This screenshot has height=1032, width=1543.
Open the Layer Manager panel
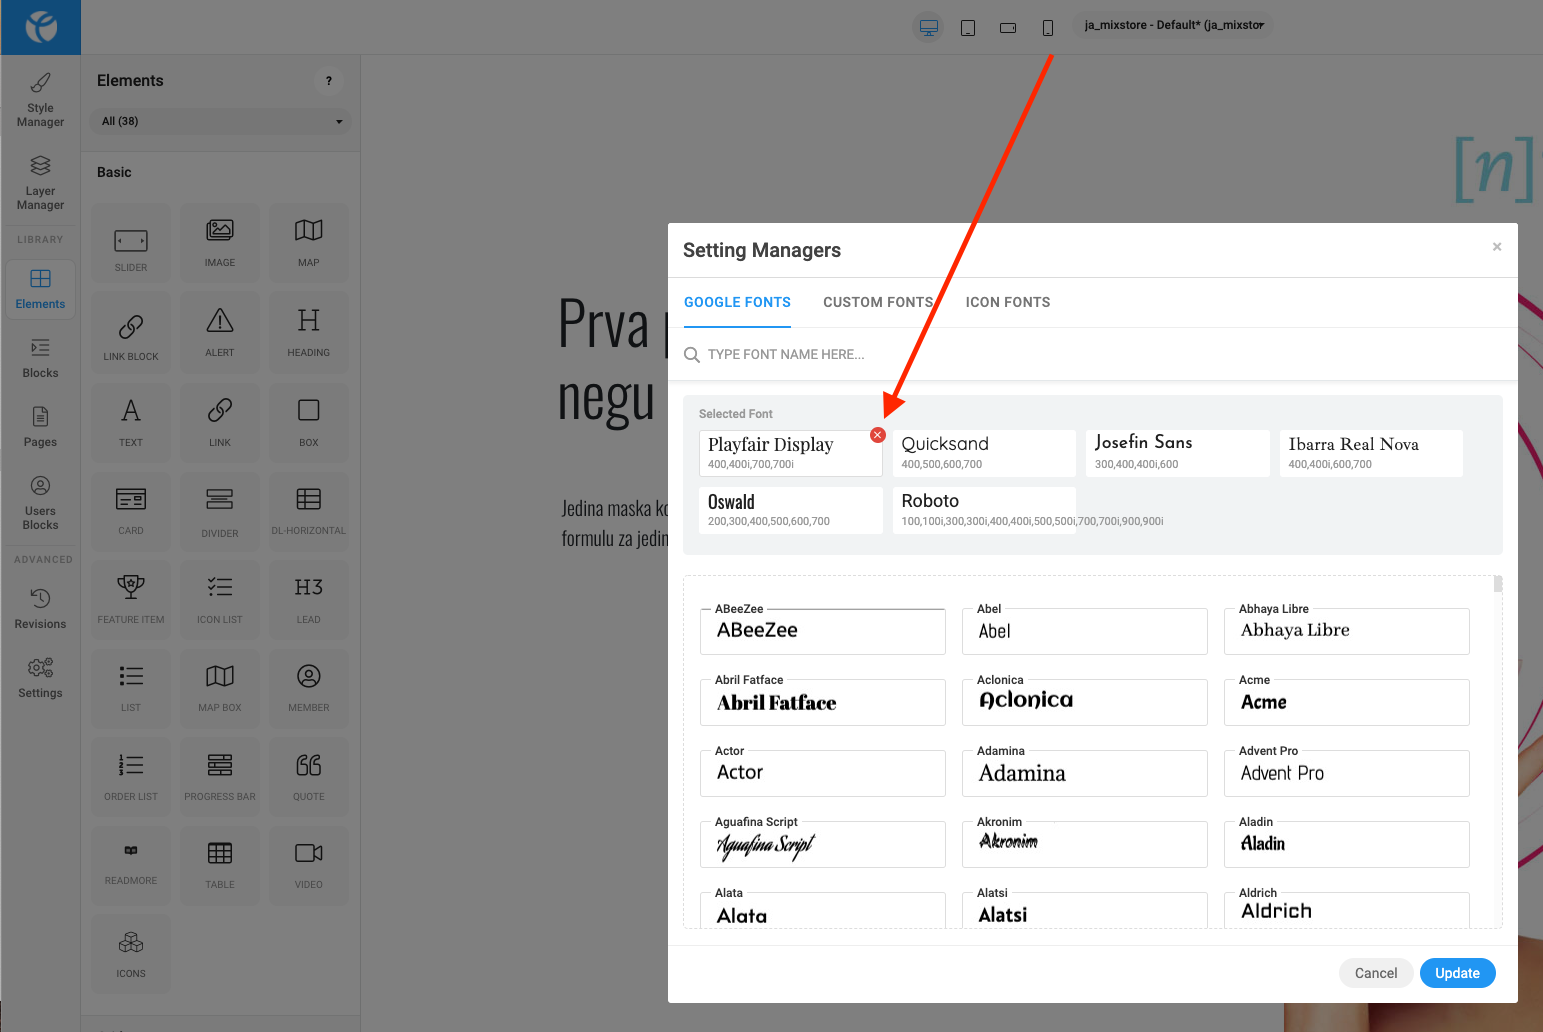tap(40, 182)
